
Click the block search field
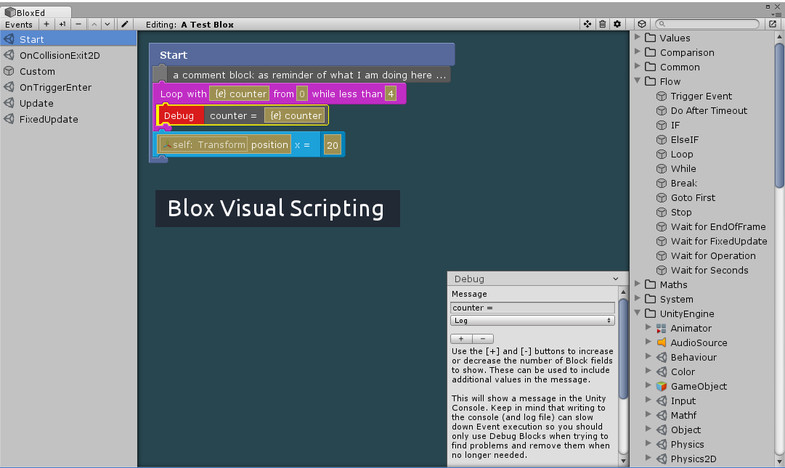(x=707, y=24)
